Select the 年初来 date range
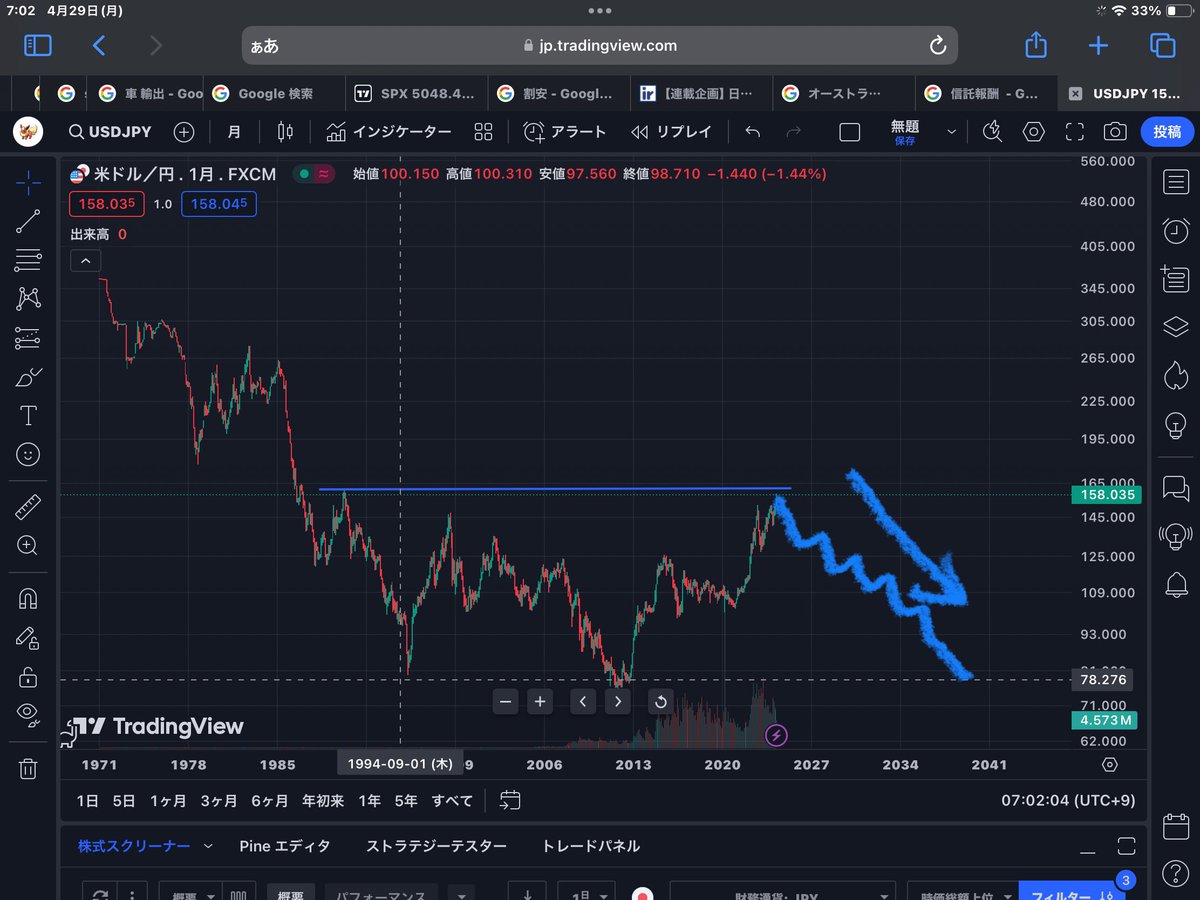 click(323, 800)
